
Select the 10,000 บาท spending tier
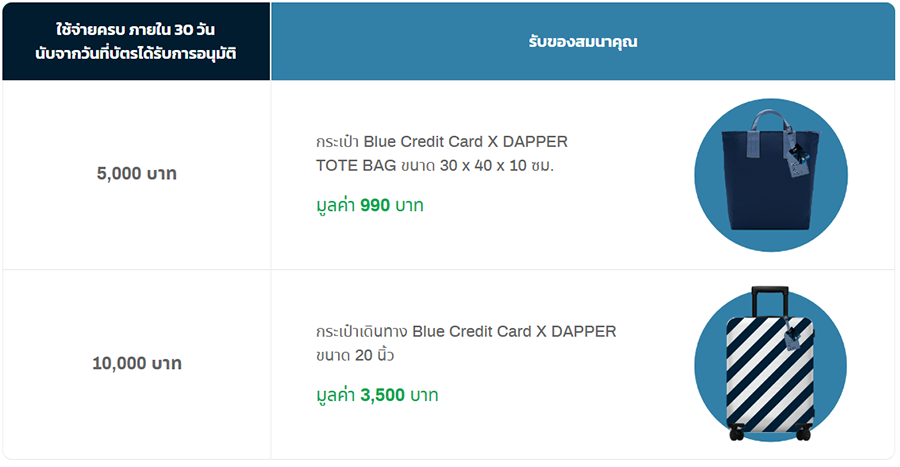(136, 364)
